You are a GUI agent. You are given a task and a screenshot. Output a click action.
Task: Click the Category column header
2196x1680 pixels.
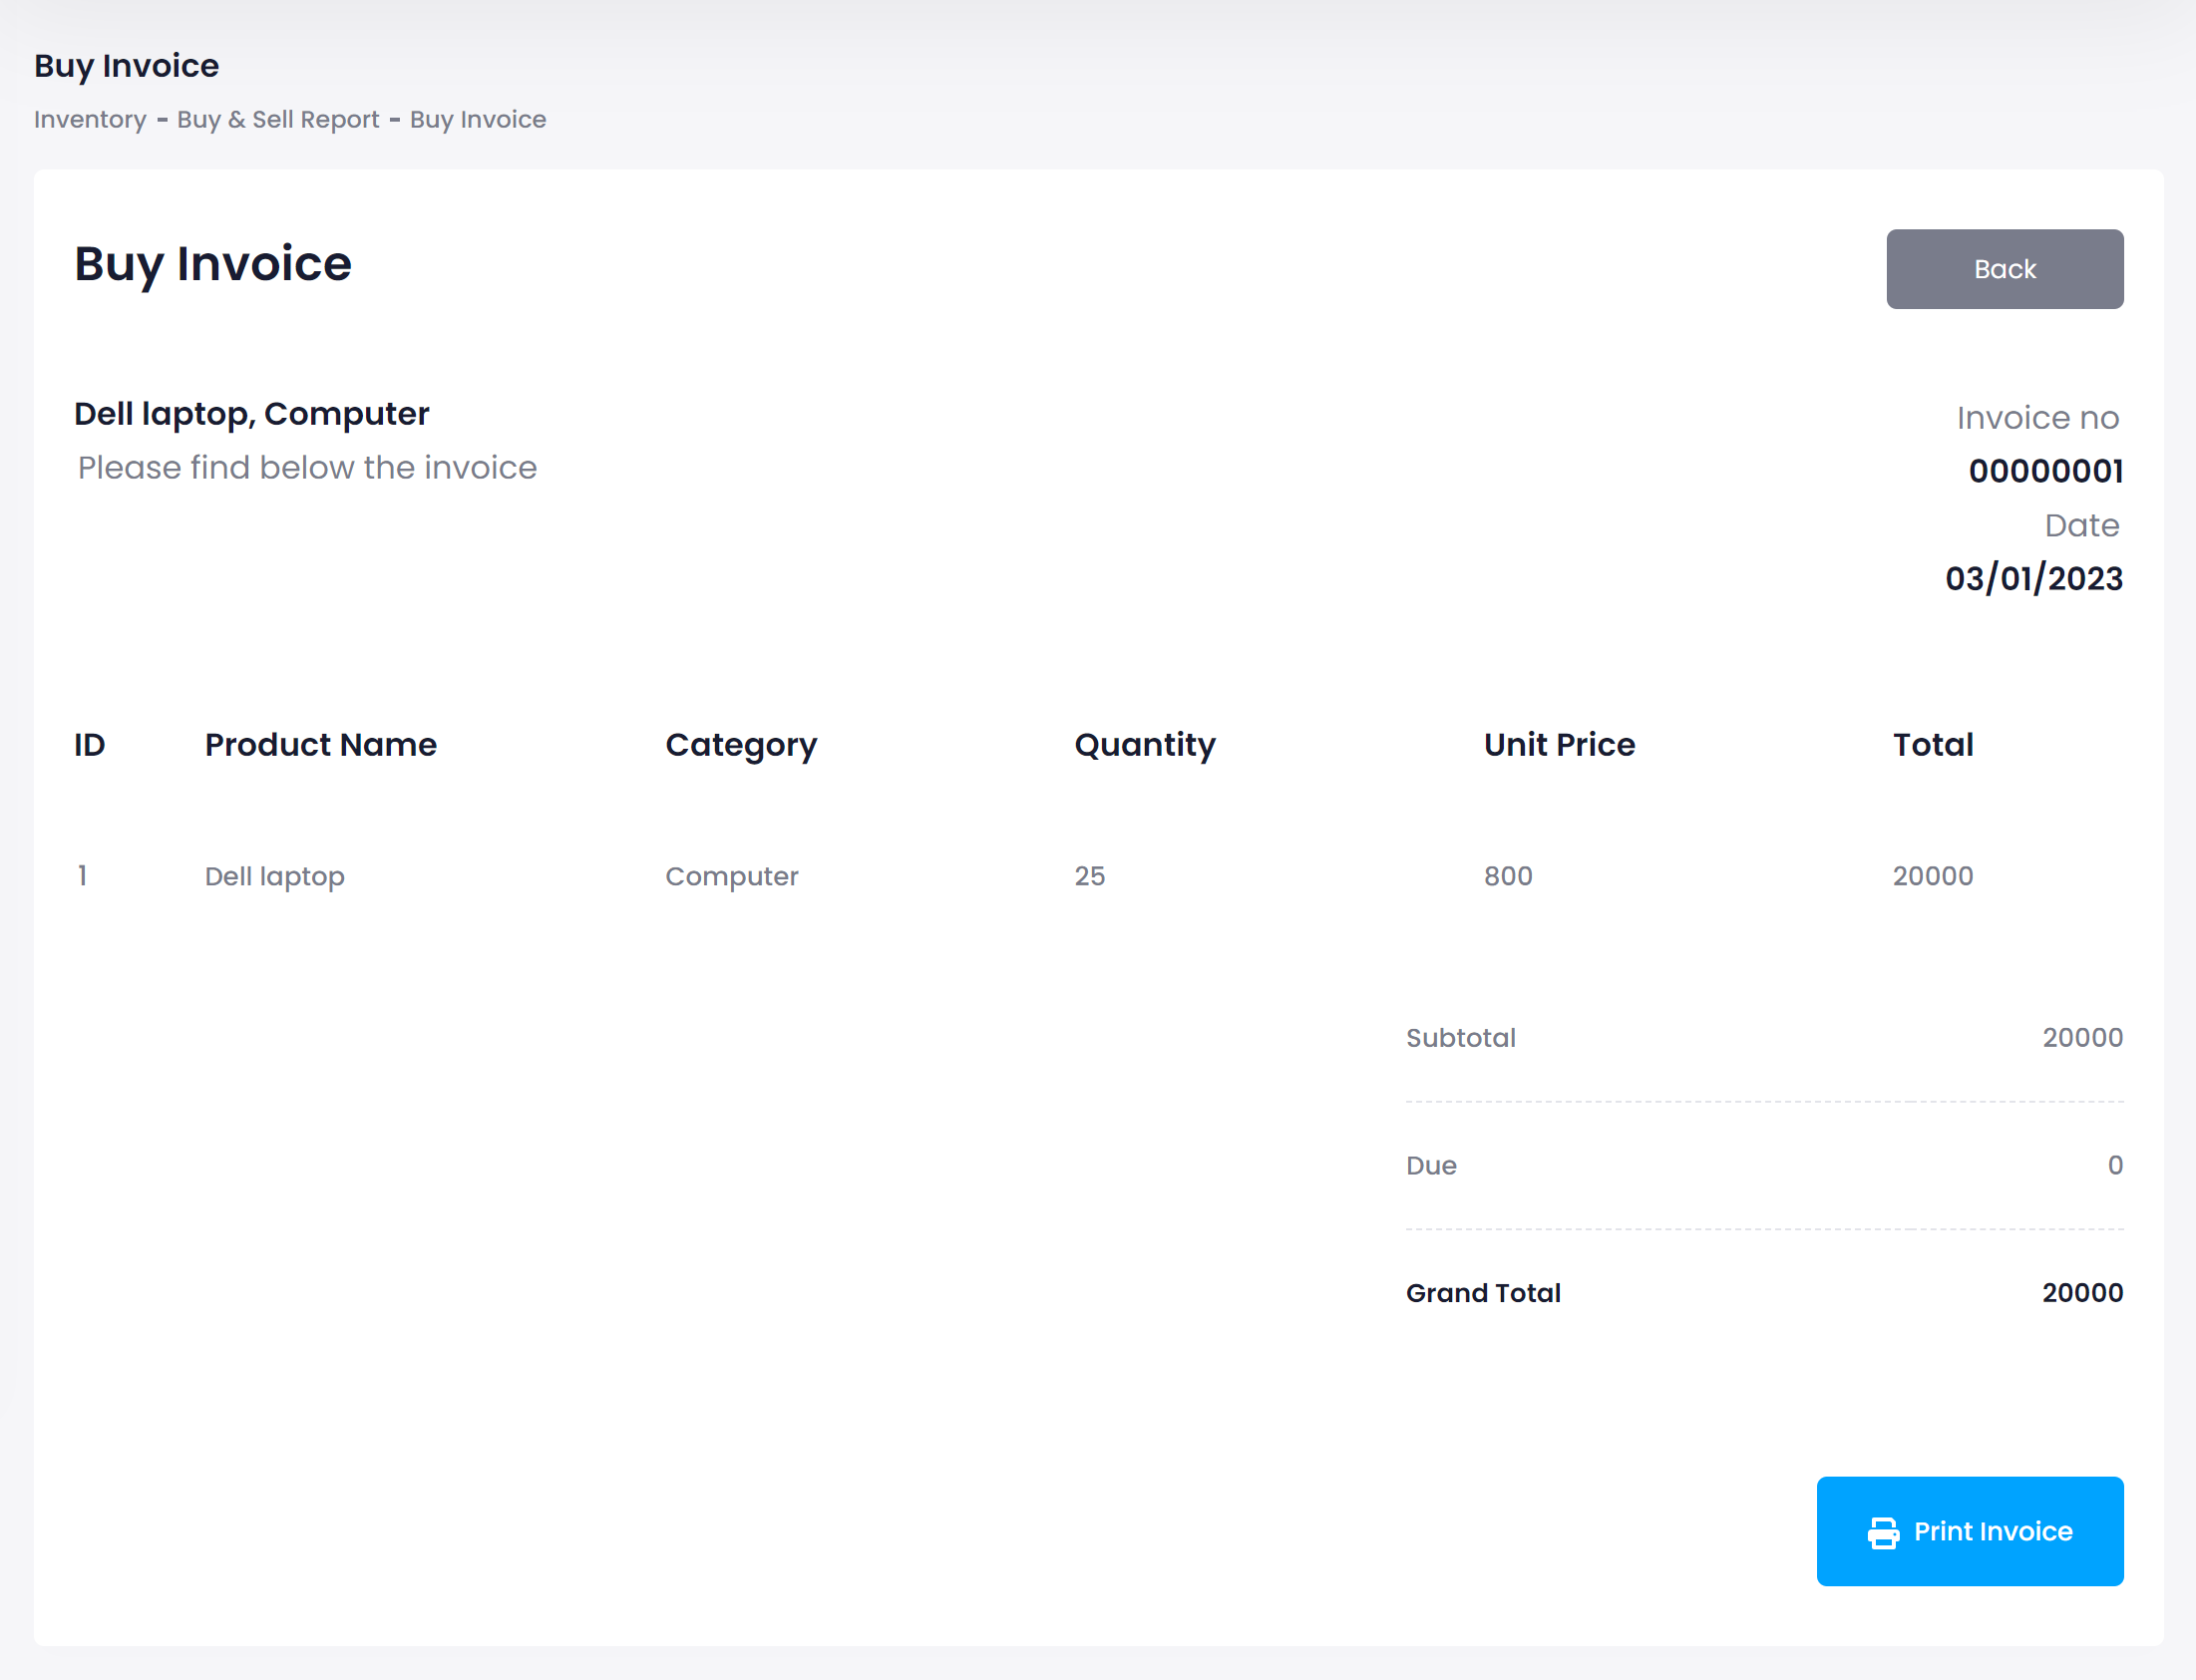[741, 745]
